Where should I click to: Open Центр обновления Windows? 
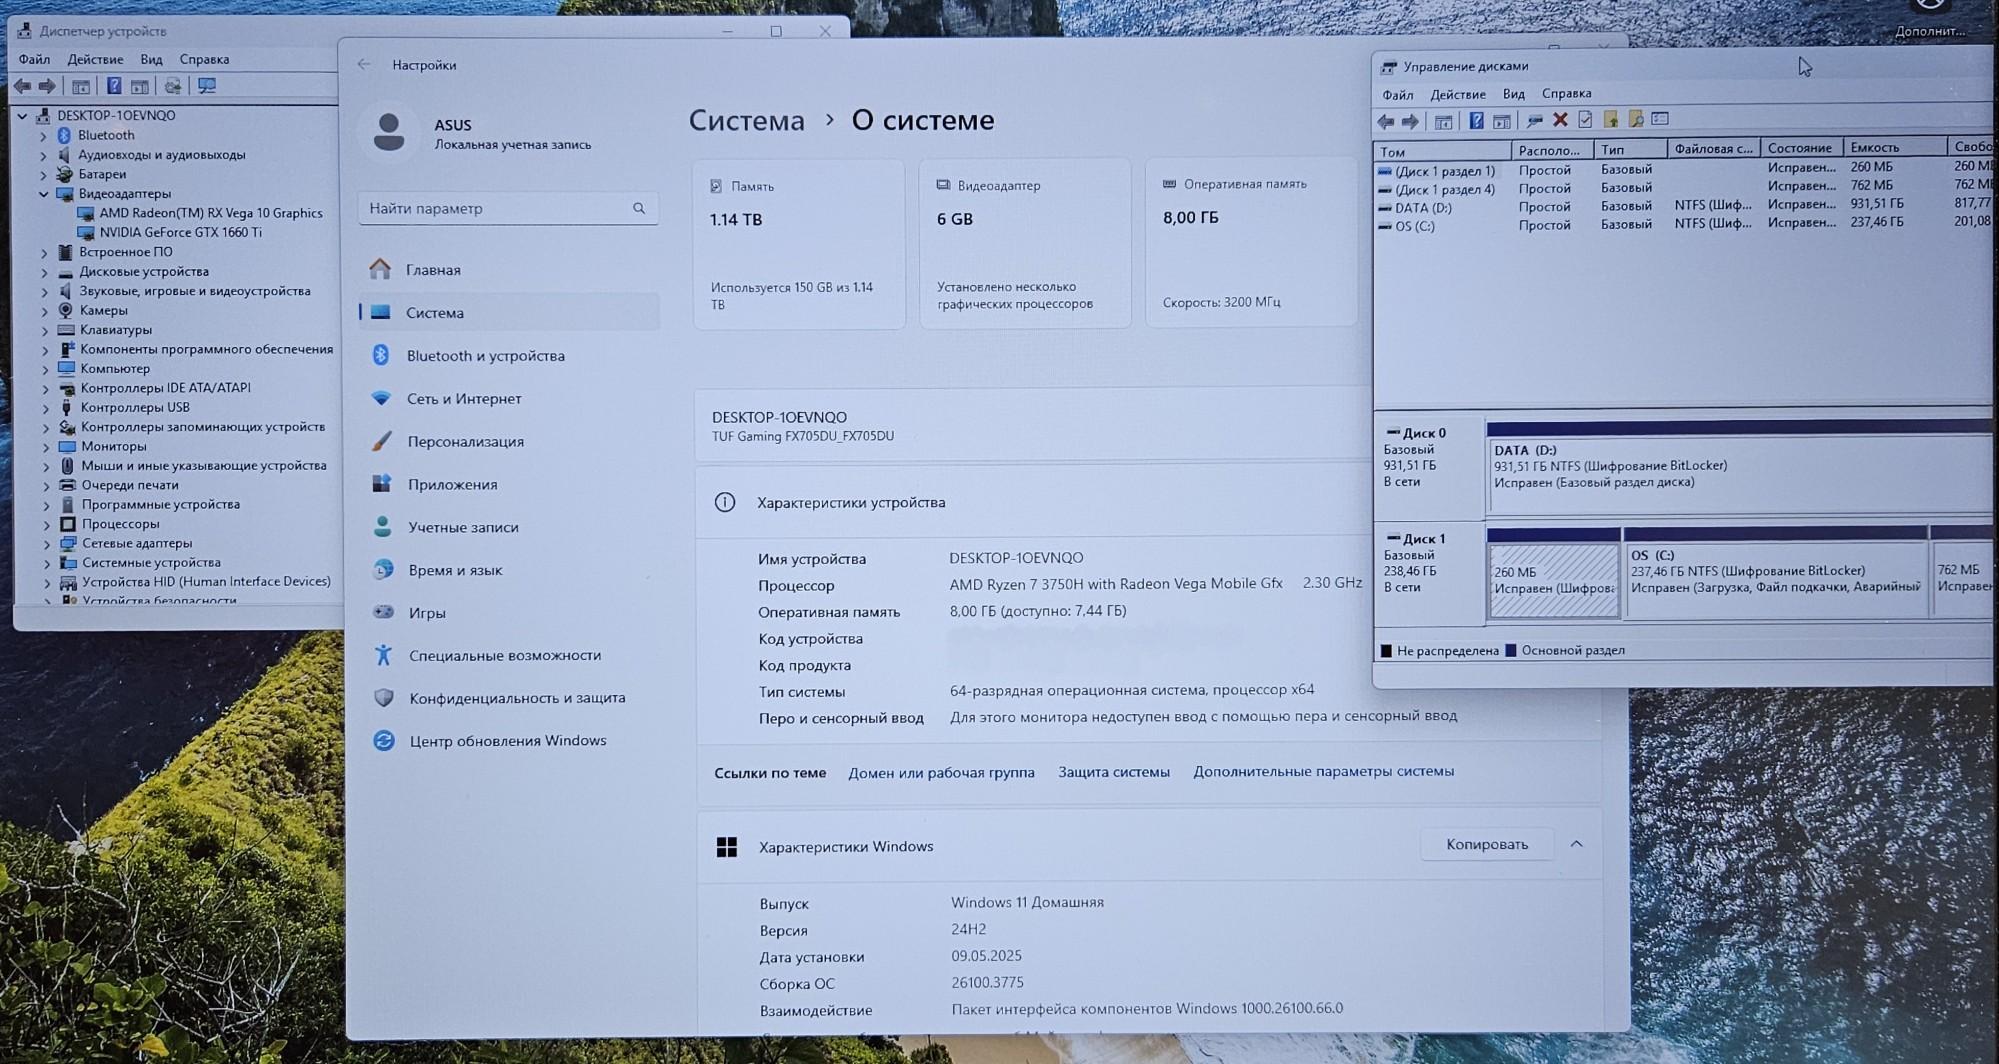pos(509,740)
